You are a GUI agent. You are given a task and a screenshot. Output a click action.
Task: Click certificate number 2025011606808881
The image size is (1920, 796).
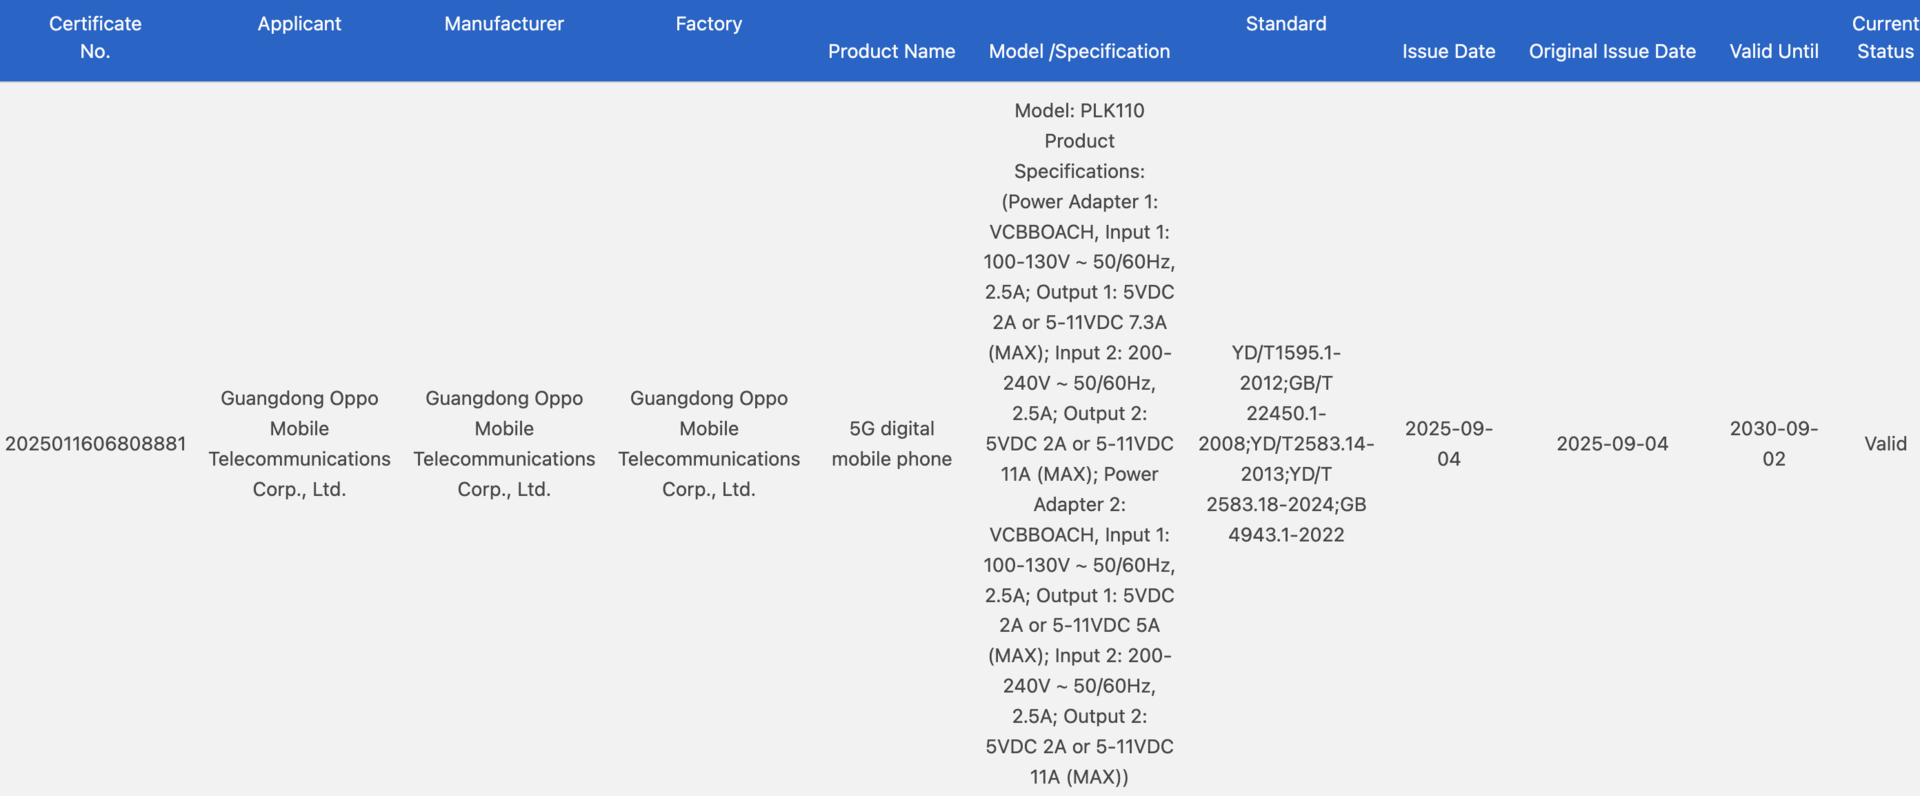point(95,444)
